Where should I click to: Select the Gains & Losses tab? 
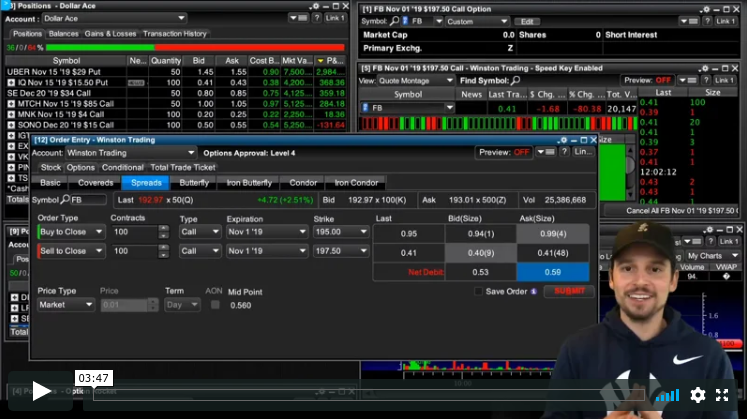pyautogui.click(x=110, y=34)
